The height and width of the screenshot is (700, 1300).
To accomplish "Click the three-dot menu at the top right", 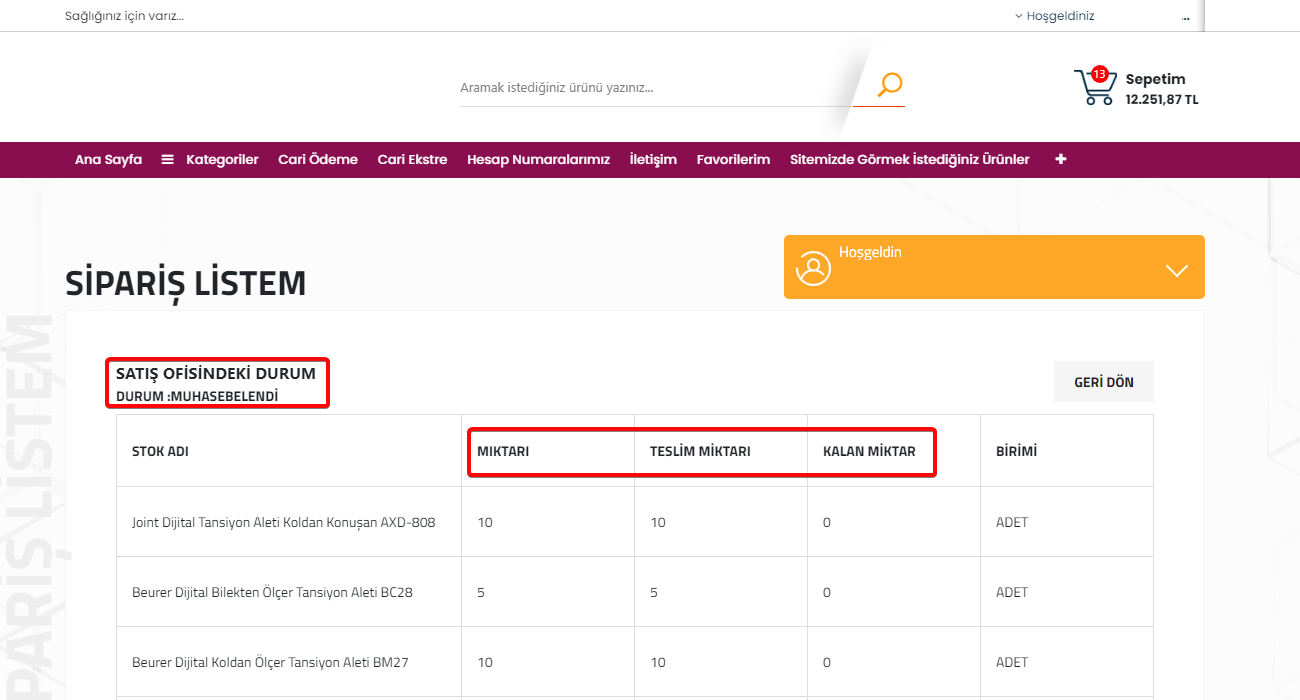I will (1186, 19).
